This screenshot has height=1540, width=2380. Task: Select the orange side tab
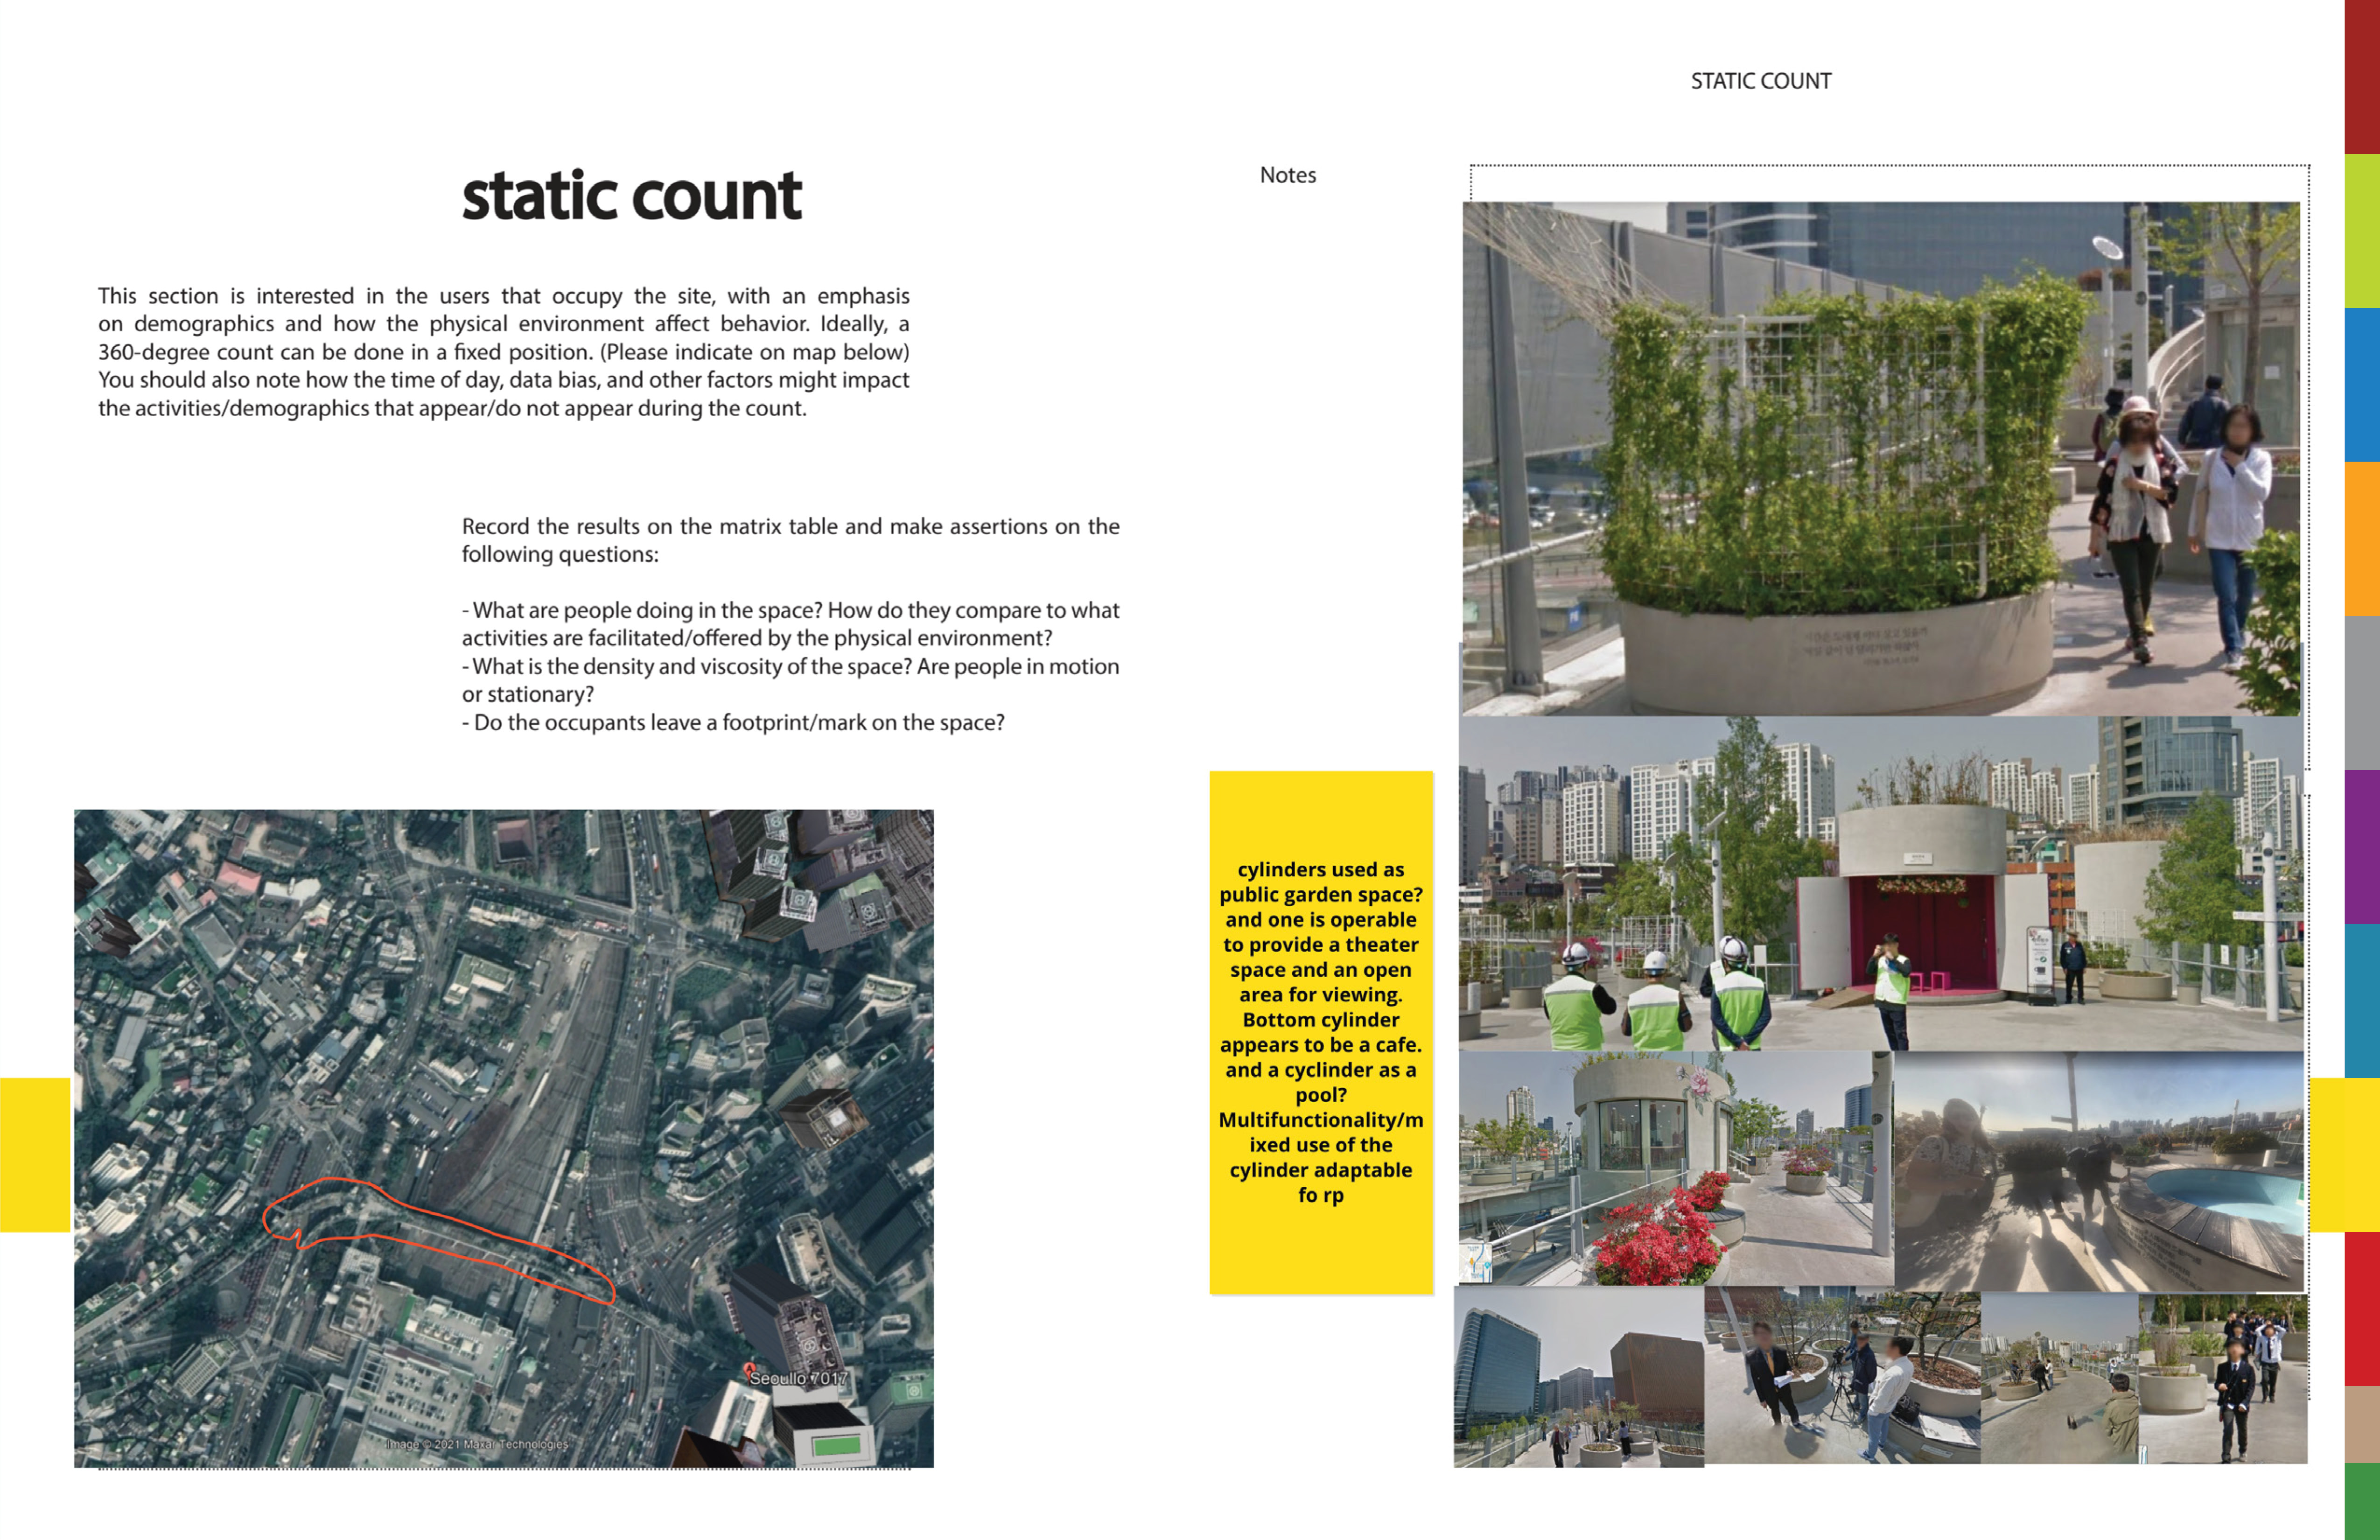(2362, 538)
